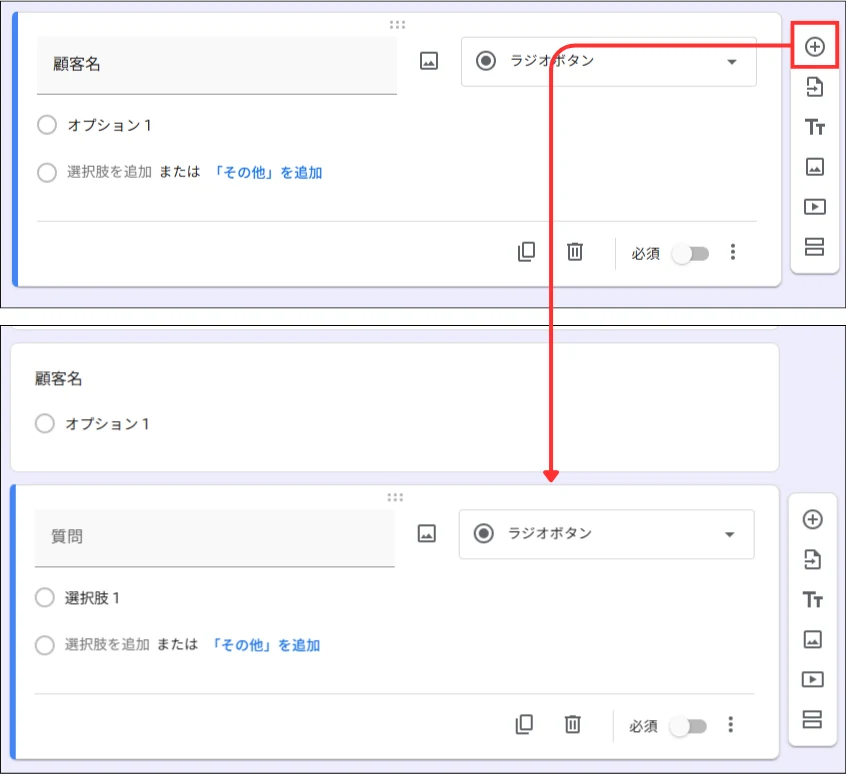Screen dimensions: 846x774
Task: Duplicate the new 質問 question card
Action: [524, 724]
